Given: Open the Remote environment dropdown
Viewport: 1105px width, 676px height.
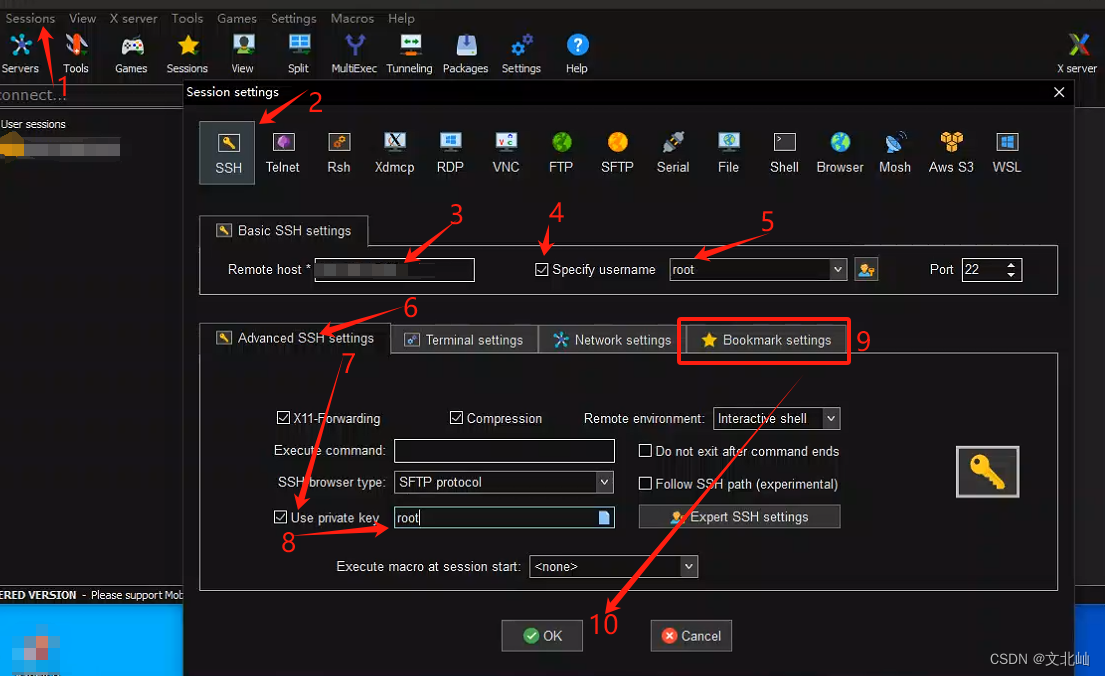Looking at the screenshot, I should (831, 418).
